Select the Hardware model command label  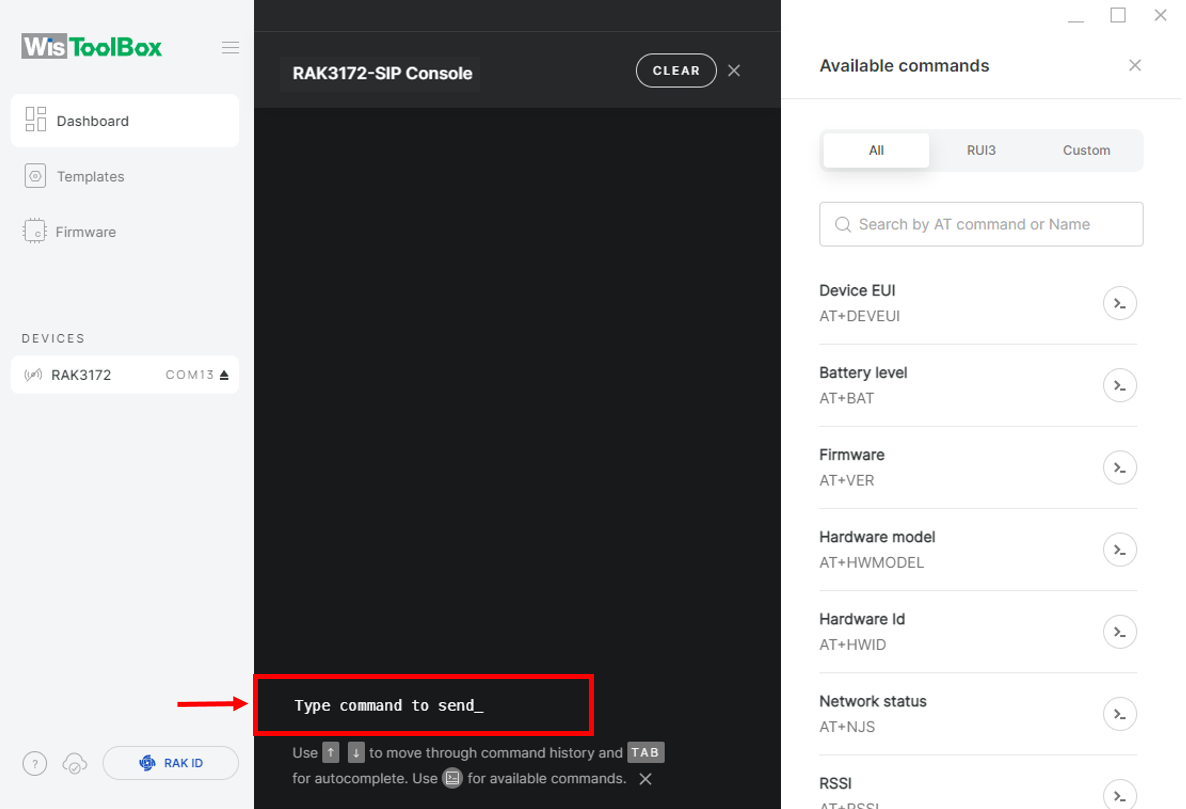[877, 538]
